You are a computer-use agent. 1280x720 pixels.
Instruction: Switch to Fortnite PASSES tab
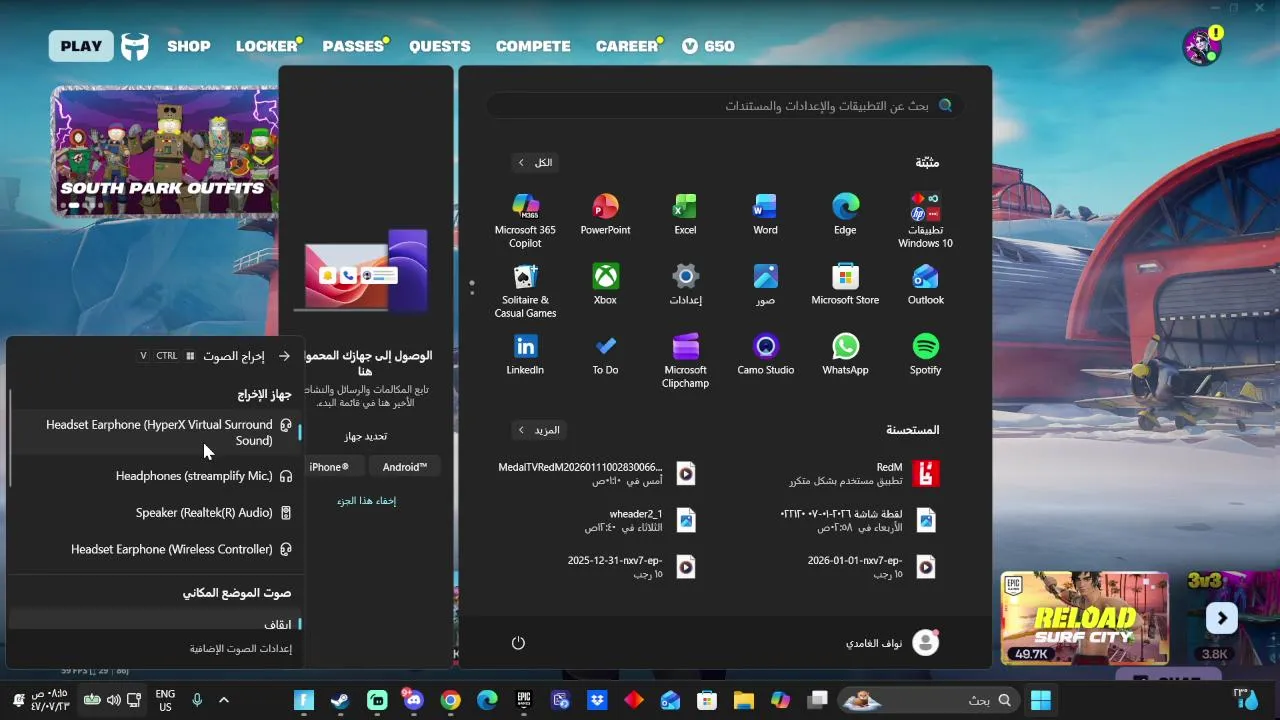pyautogui.click(x=354, y=46)
